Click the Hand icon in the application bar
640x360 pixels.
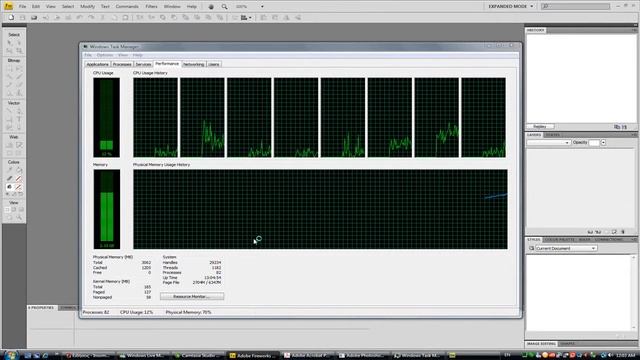coord(211,7)
